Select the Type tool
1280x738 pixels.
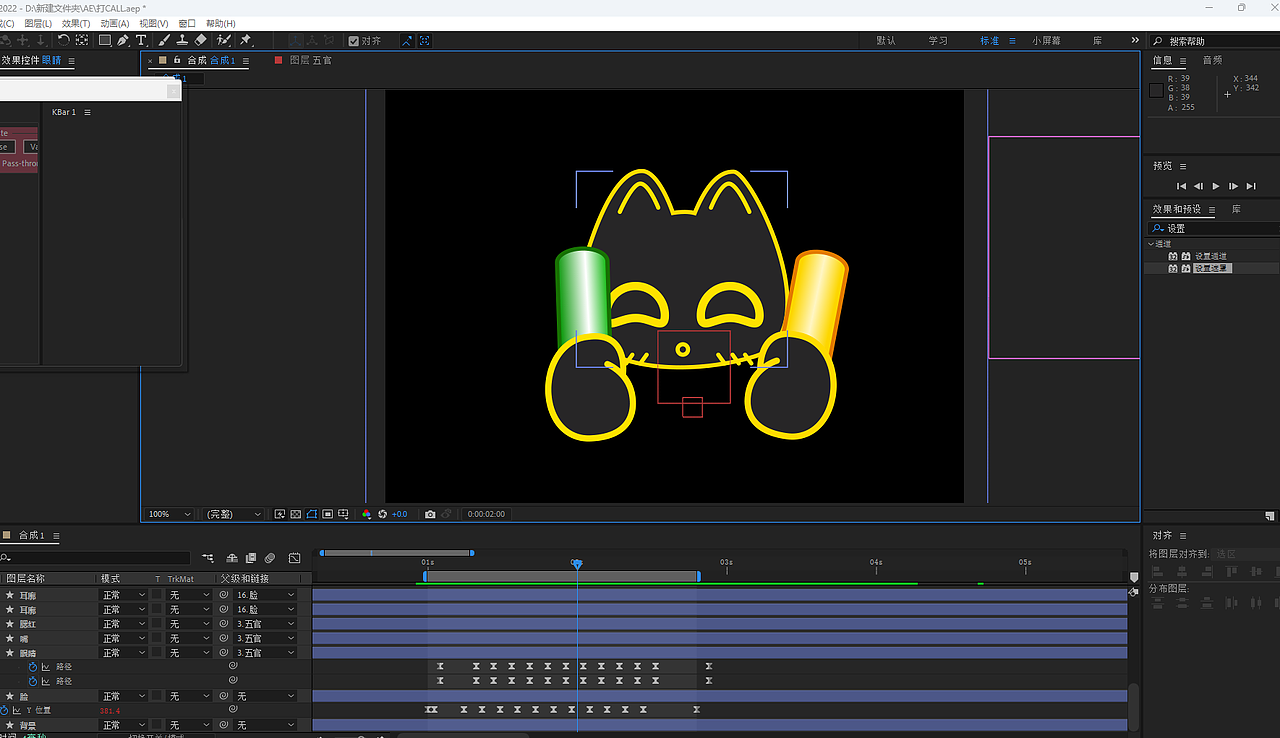141,41
